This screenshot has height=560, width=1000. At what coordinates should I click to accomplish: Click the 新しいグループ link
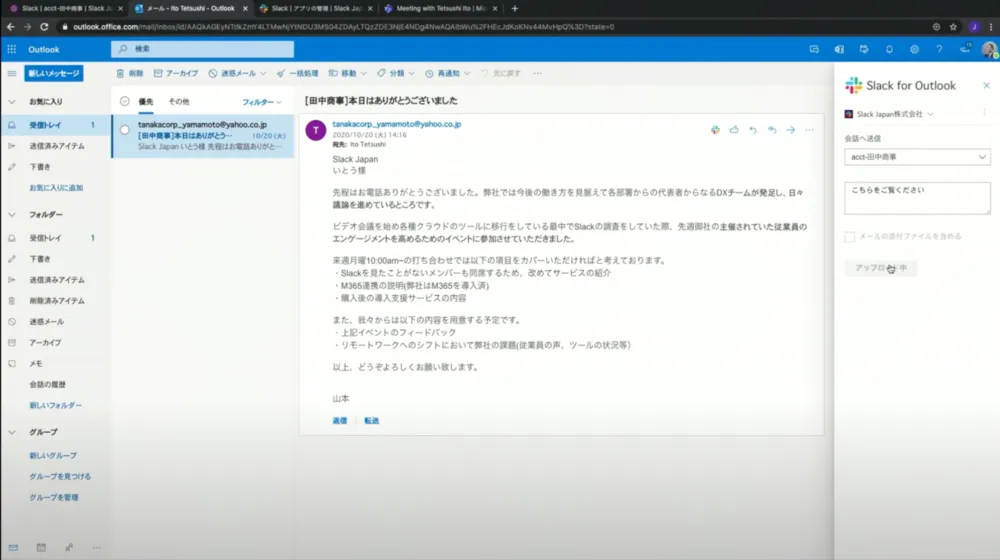(53, 455)
